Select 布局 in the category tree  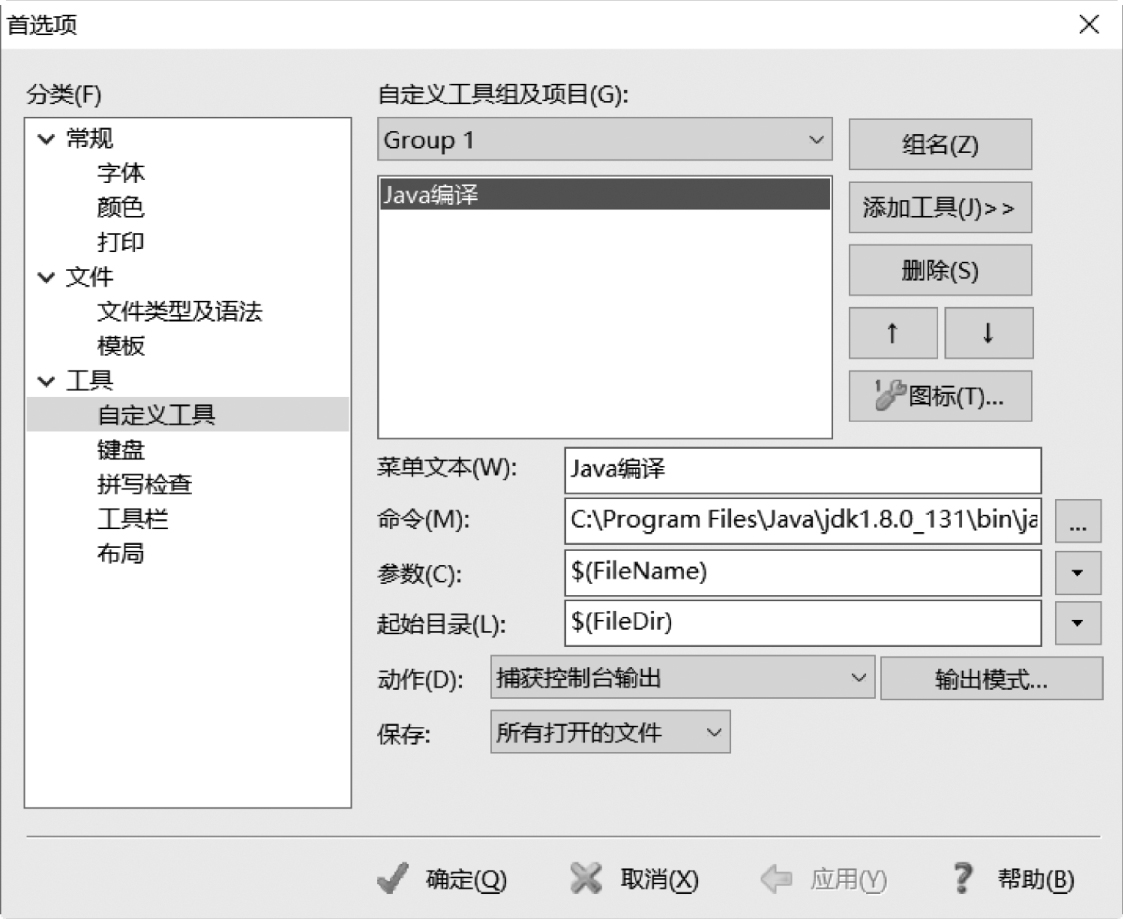click(x=121, y=553)
